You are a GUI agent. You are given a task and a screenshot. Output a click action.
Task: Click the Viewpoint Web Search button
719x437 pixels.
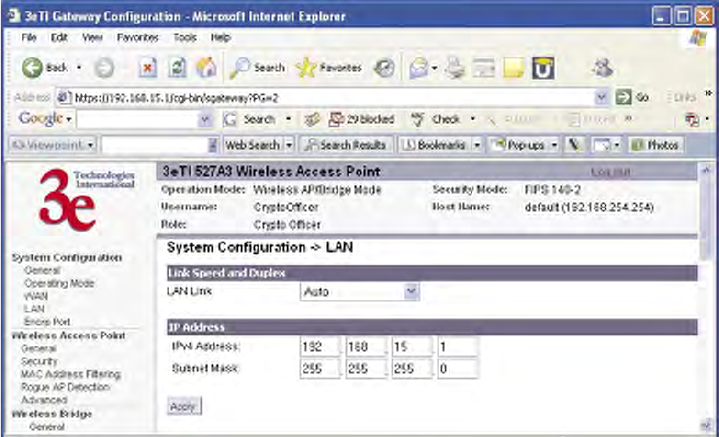(253, 145)
